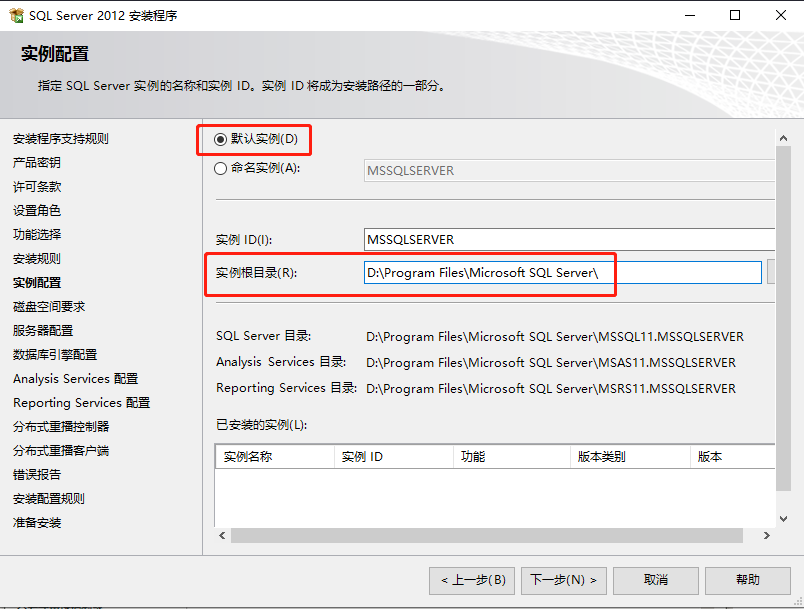The height and width of the screenshot is (609, 804).
Task: Click the MSAS11.MSSQLSERVER Analysis Services path
Action: 551,363
